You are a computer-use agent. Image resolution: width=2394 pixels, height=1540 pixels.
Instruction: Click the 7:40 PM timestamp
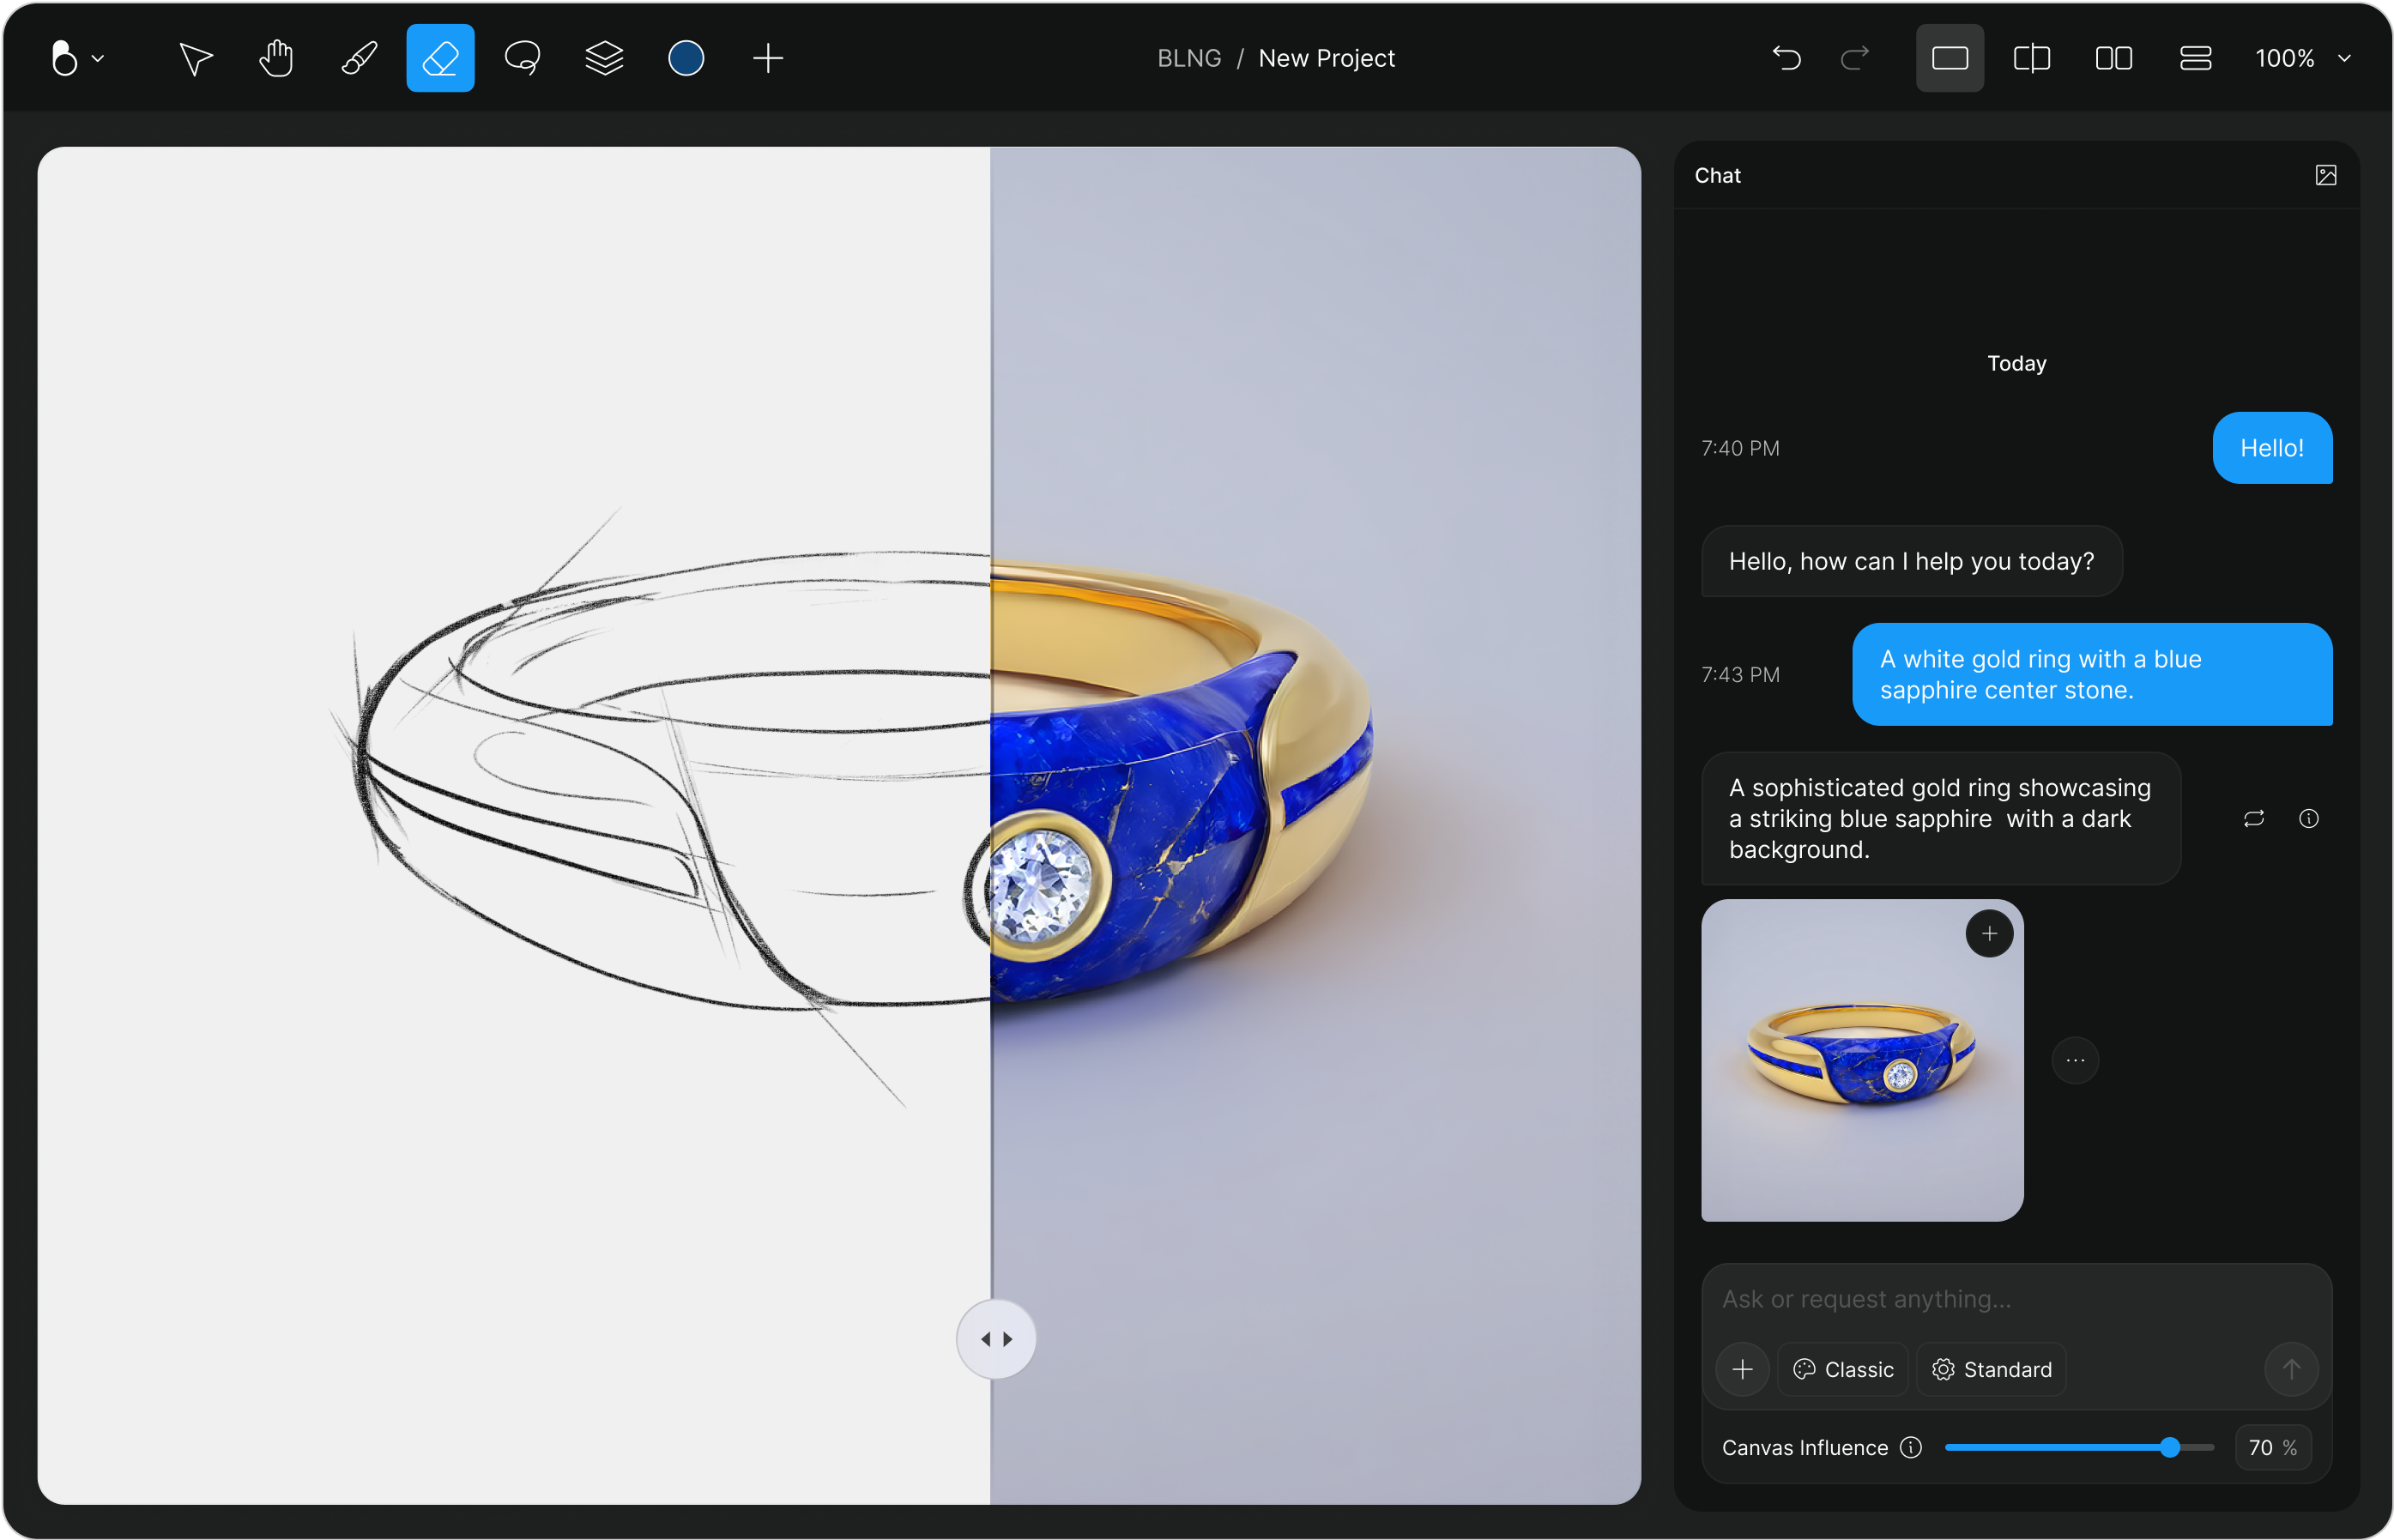pos(1740,448)
